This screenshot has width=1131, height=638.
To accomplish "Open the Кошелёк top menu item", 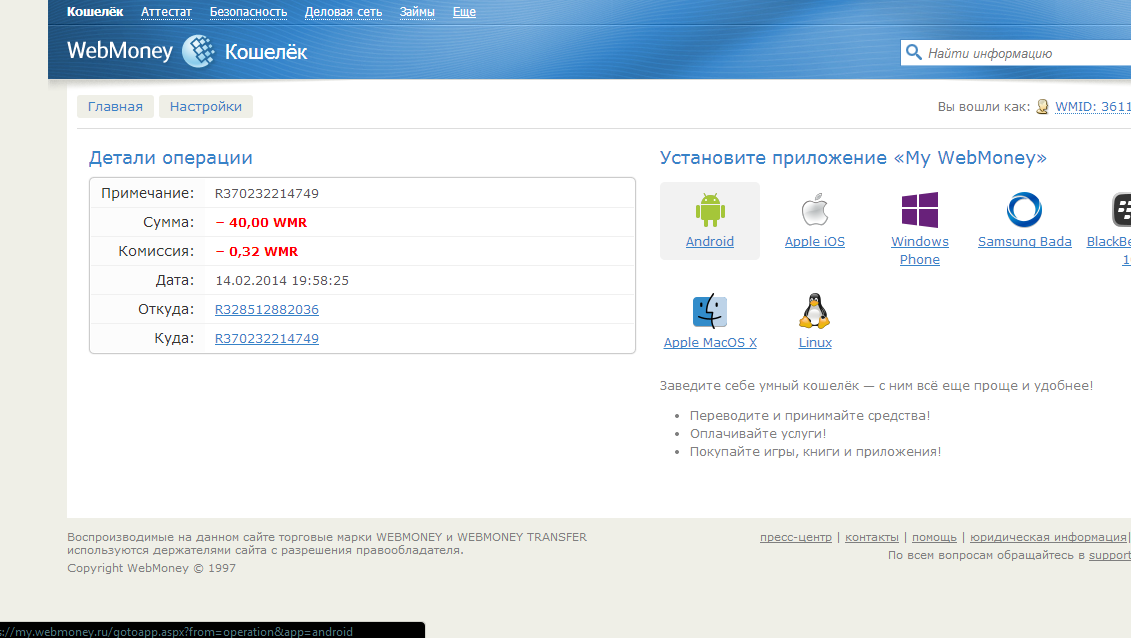I will (95, 12).
